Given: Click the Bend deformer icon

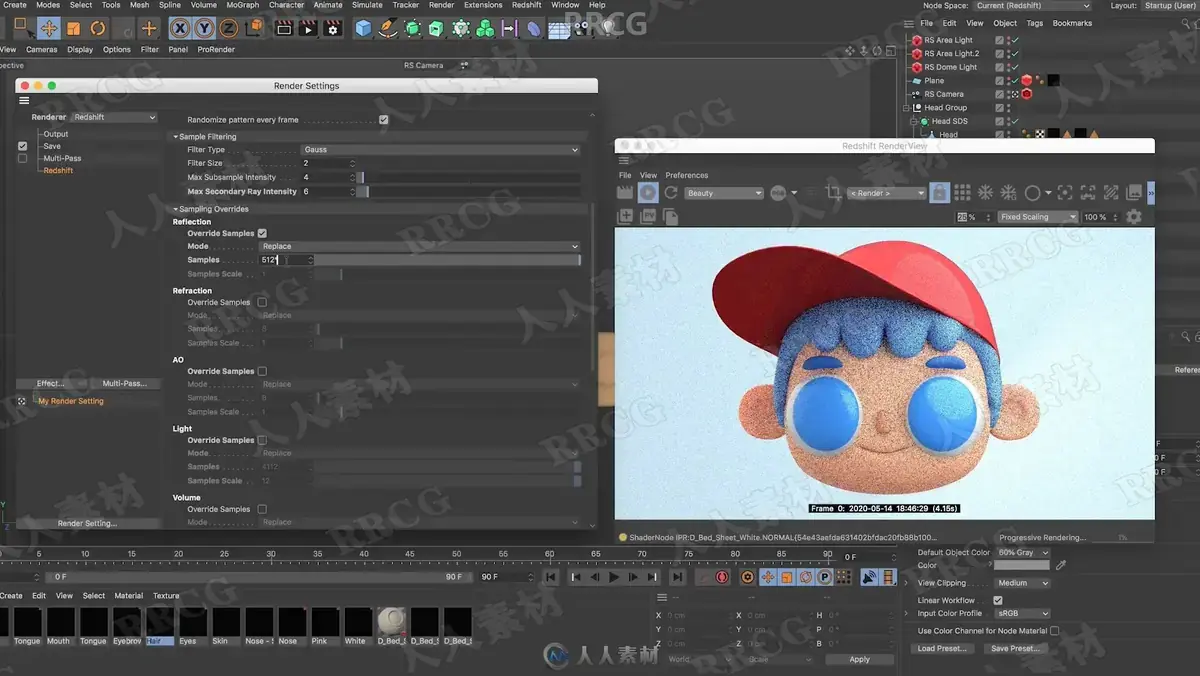Looking at the screenshot, I should (534, 28).
